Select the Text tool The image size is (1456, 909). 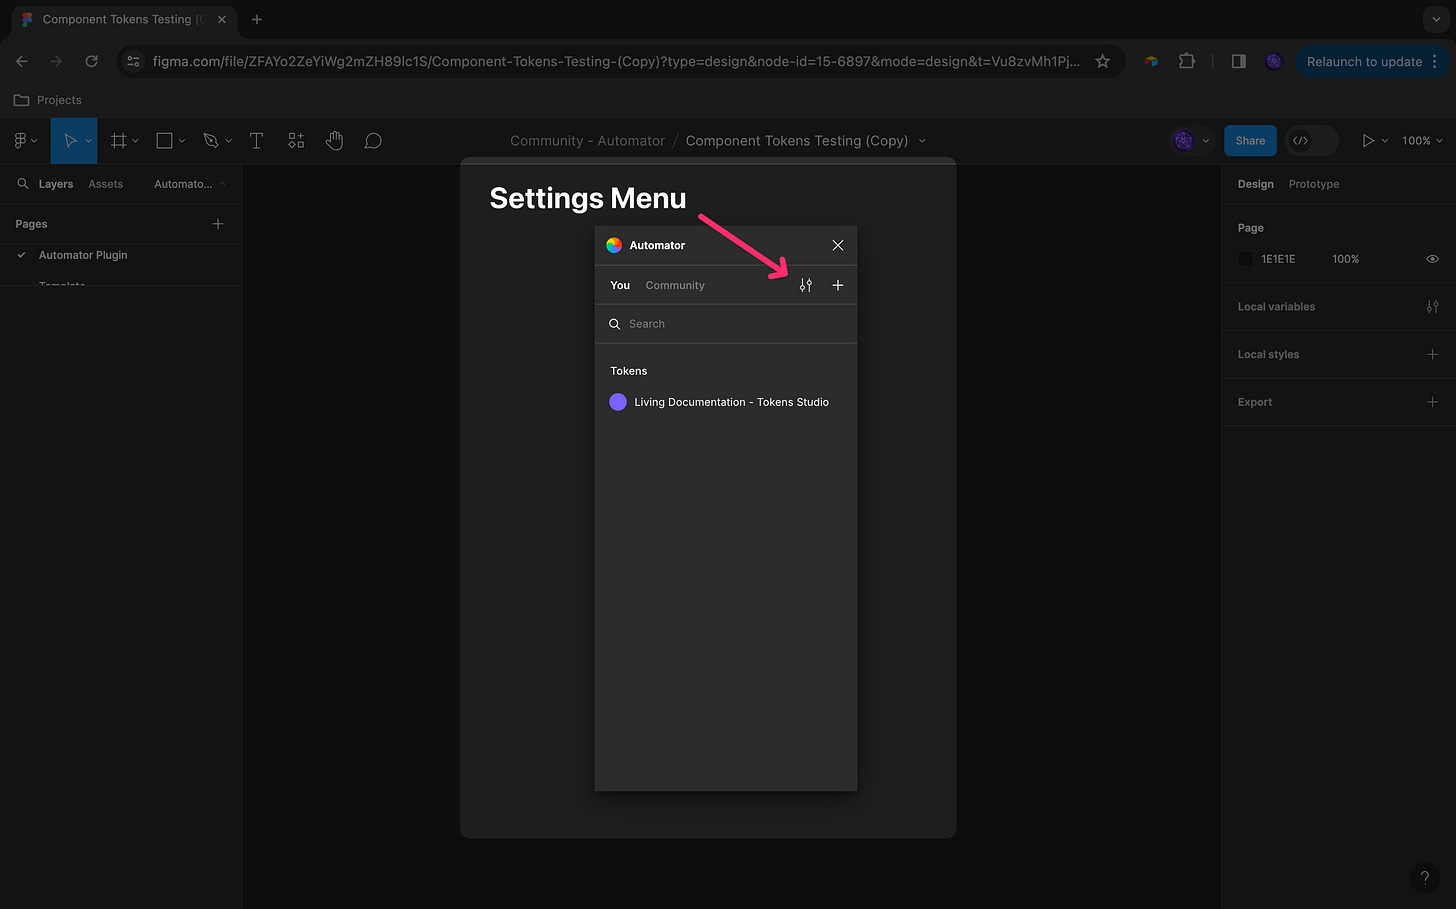click(256, 141)
